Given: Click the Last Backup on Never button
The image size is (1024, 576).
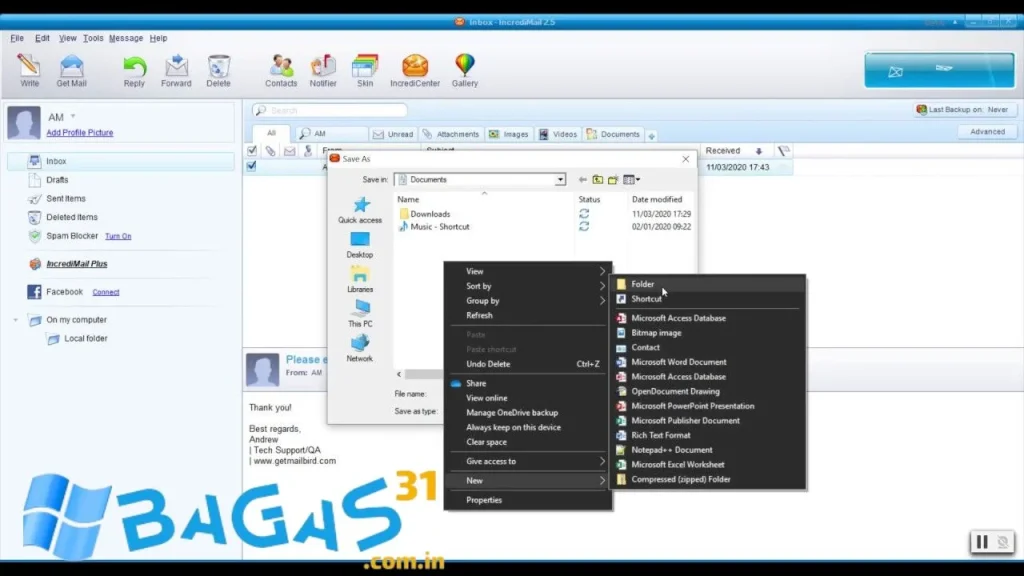Looking at the screenshot, I should [964, 110].
